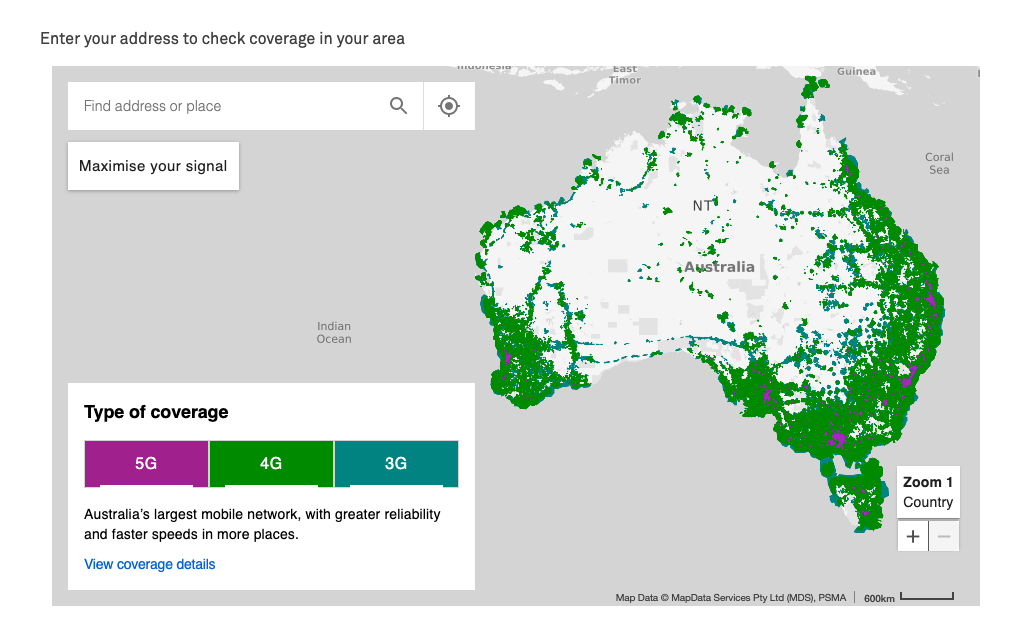The height and width of the screenshot is (630, 1018).
Task: Click the Map Data MapData Services attribution
Action: [x=730, y=598]
